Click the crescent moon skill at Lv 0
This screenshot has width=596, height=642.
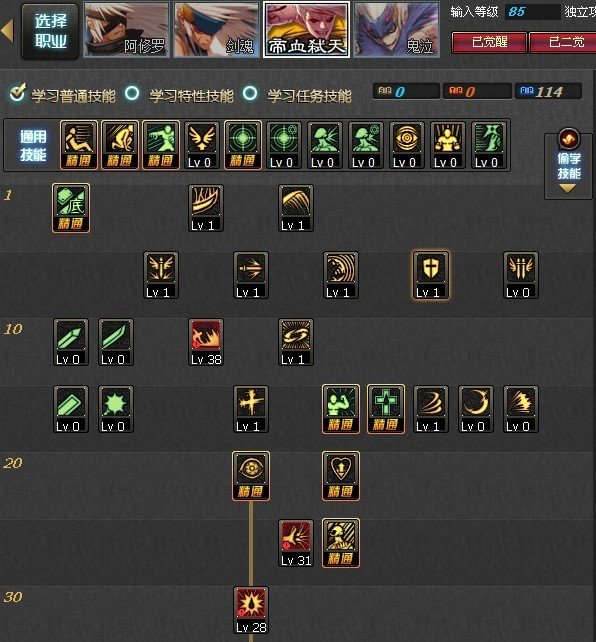(476, 409)
